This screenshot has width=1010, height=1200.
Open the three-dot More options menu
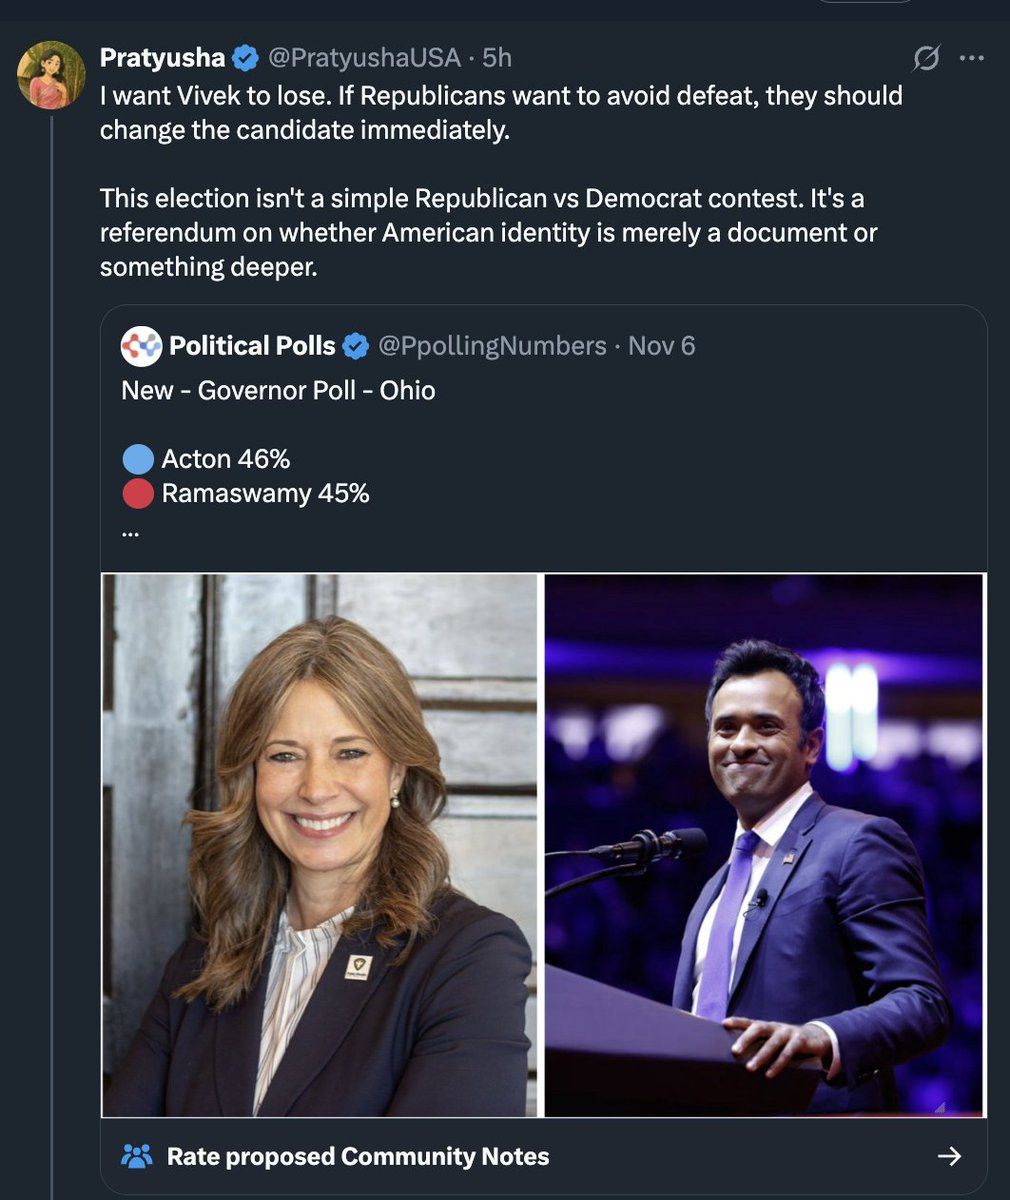pyautogui.click(x=971, y=59)
